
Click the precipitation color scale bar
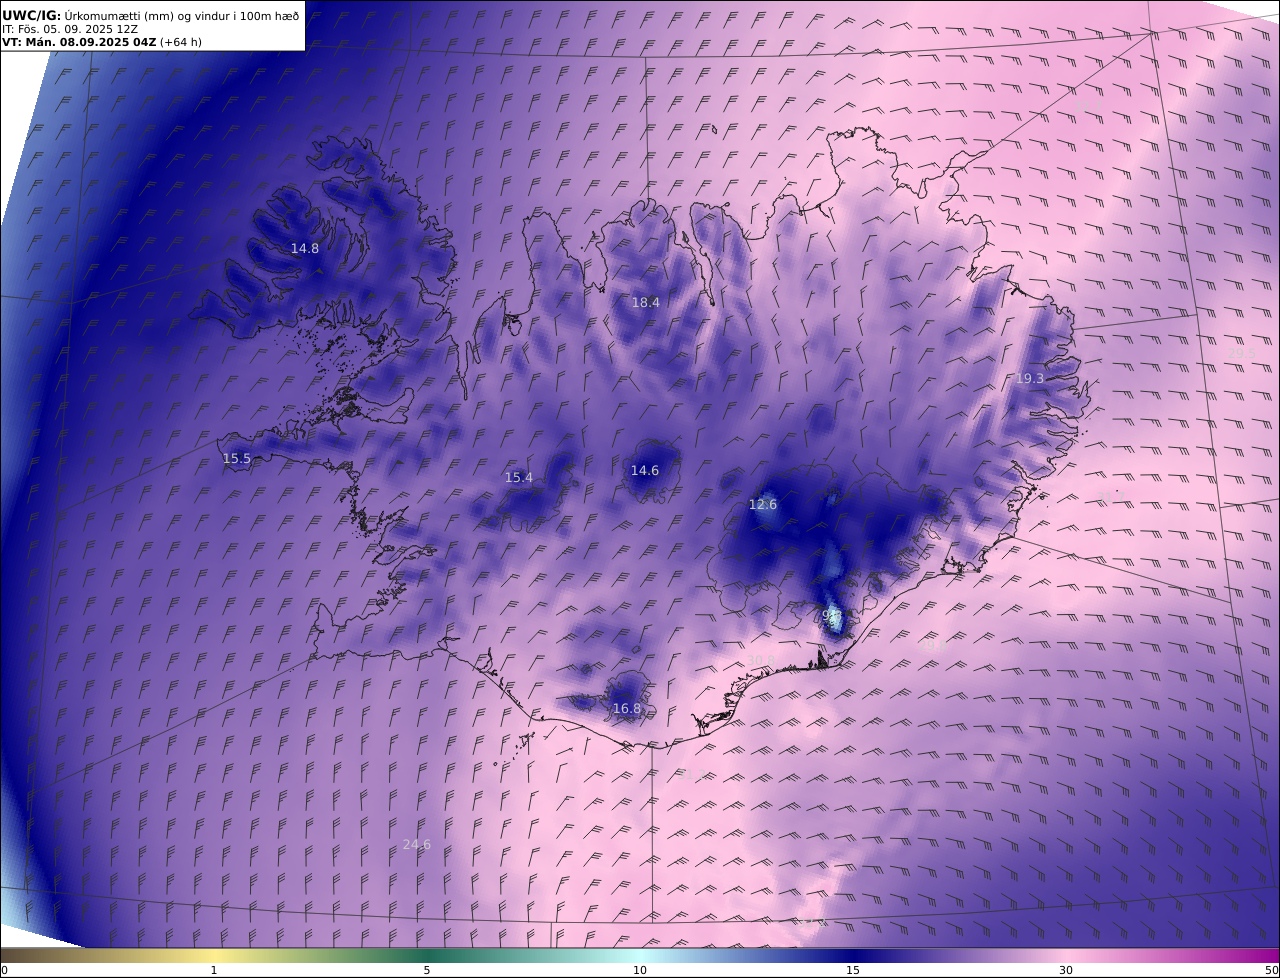coord(640,955)
